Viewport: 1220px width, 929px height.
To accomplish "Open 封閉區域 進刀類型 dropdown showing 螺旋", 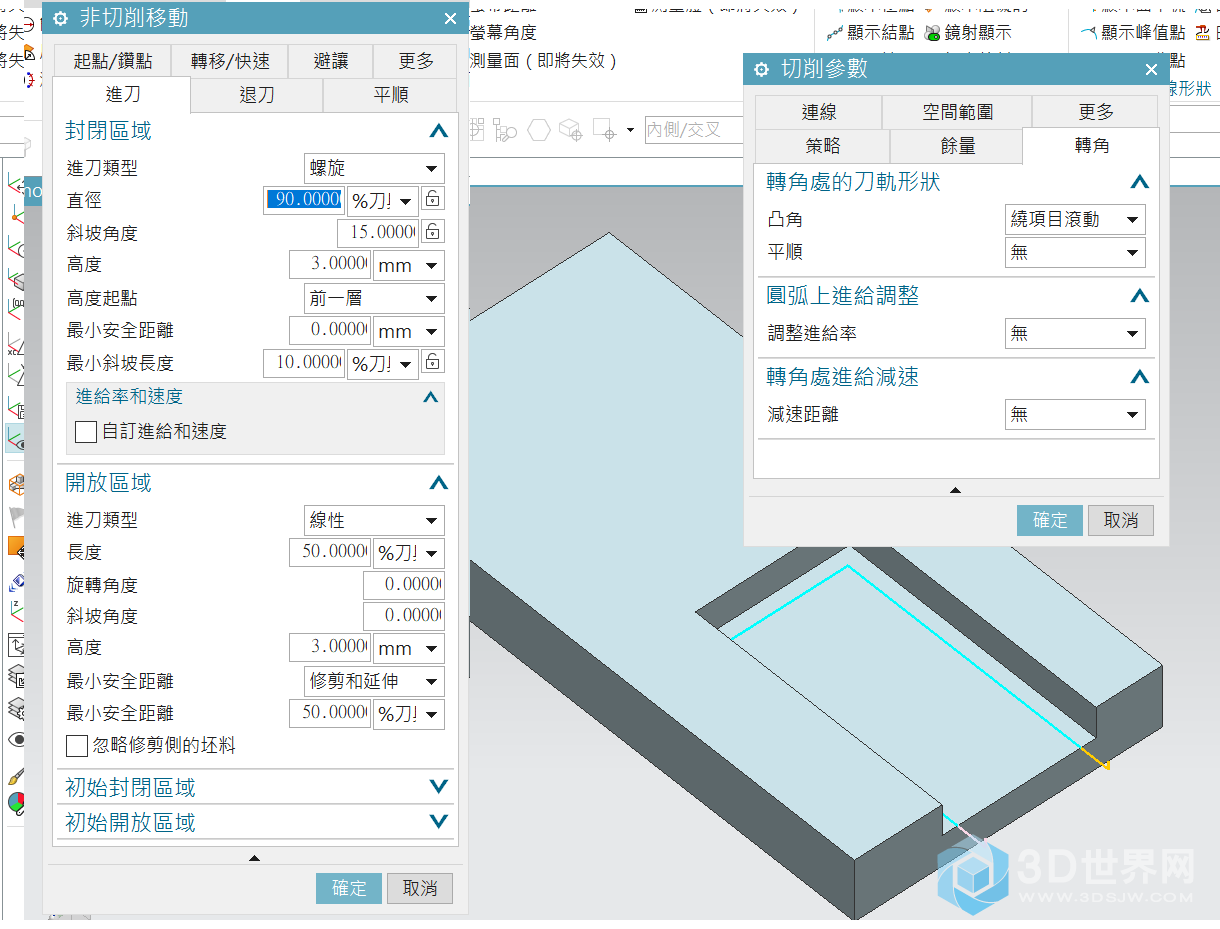I will tap(374, 168).
